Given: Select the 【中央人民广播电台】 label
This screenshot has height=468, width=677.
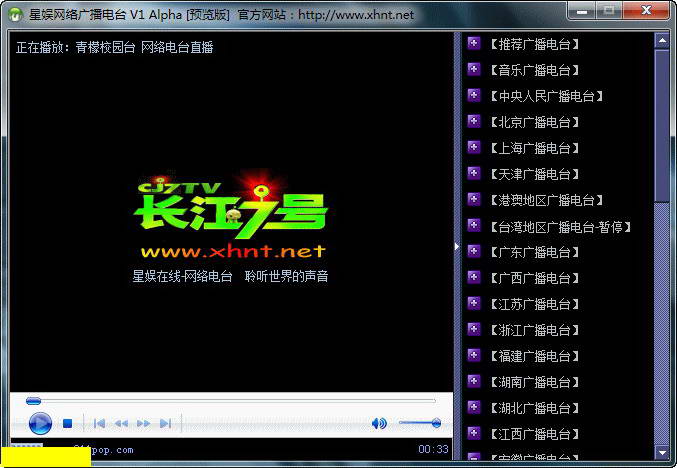Looking at the screenshot, I should (546, 96).
